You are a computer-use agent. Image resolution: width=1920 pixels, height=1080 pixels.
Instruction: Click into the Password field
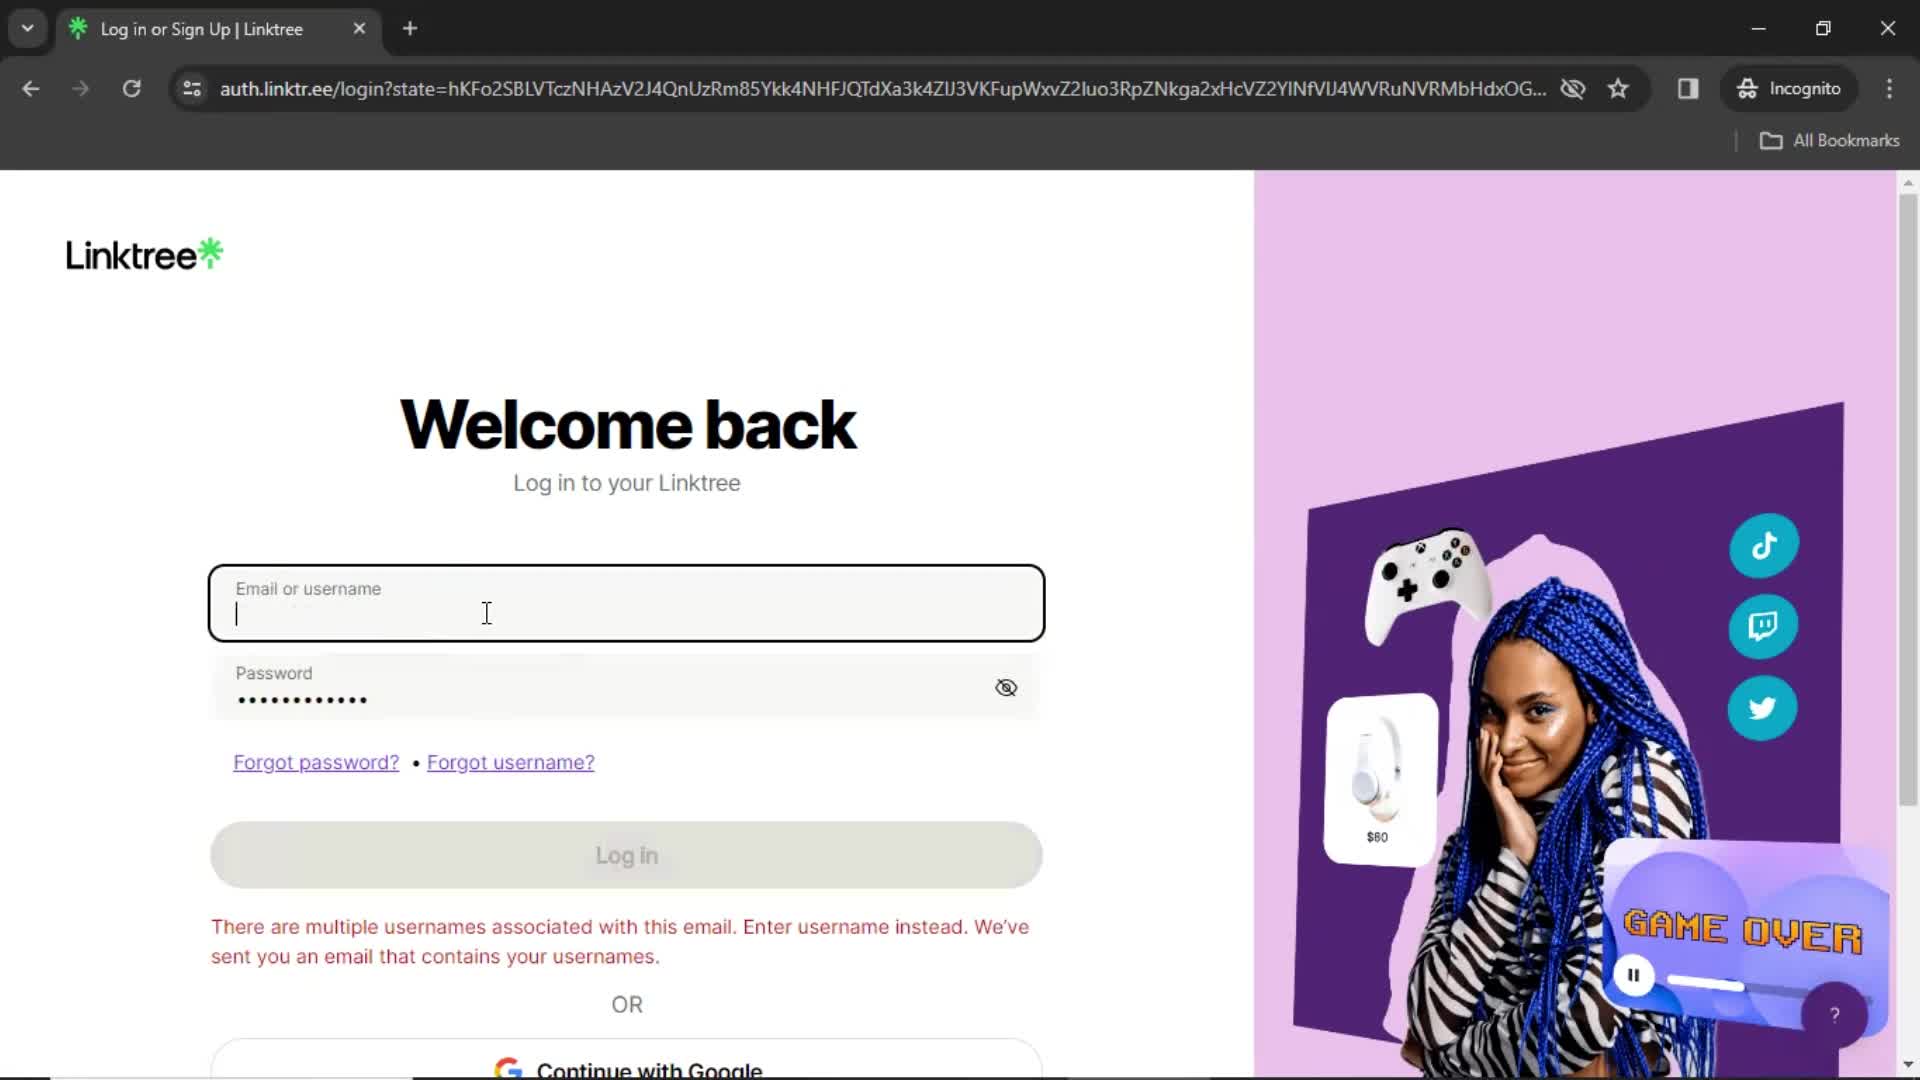tap(627, 687)
